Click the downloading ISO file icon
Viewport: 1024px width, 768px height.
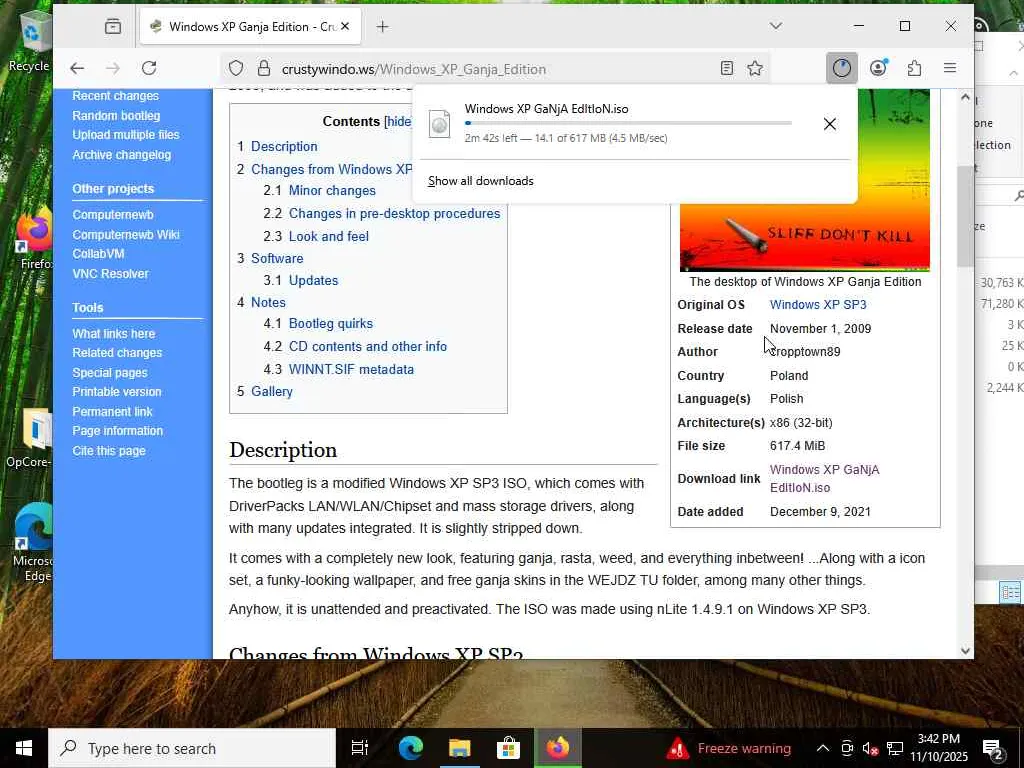click(440, 123)
